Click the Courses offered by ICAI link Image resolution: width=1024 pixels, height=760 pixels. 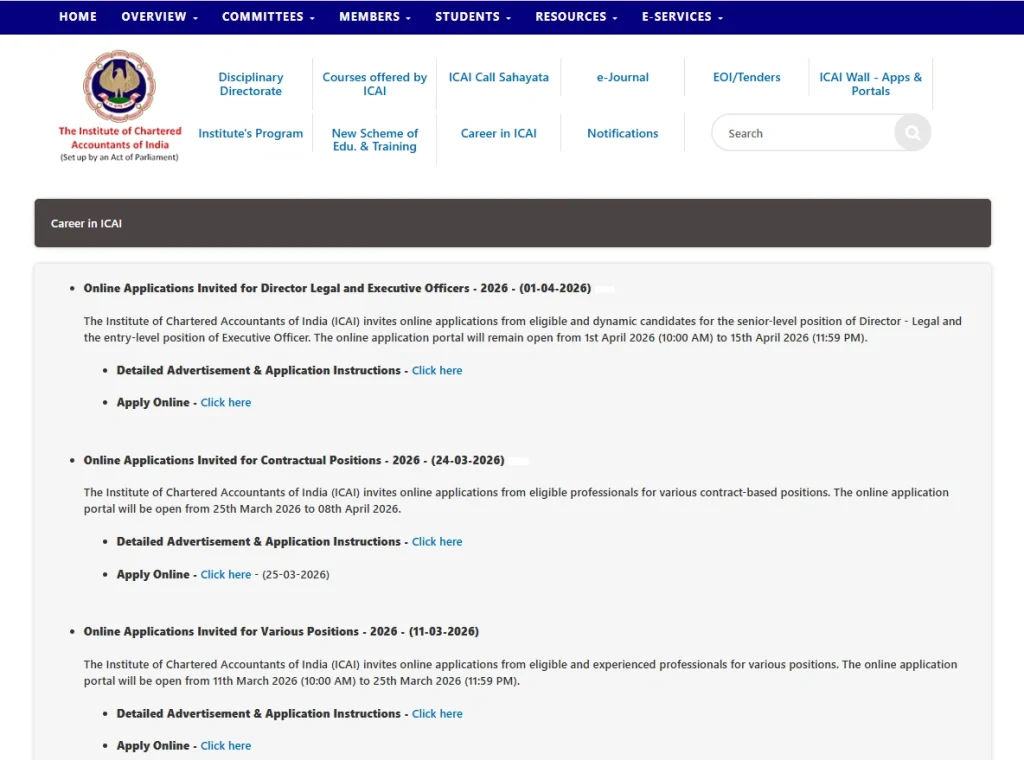click(374, 84)
